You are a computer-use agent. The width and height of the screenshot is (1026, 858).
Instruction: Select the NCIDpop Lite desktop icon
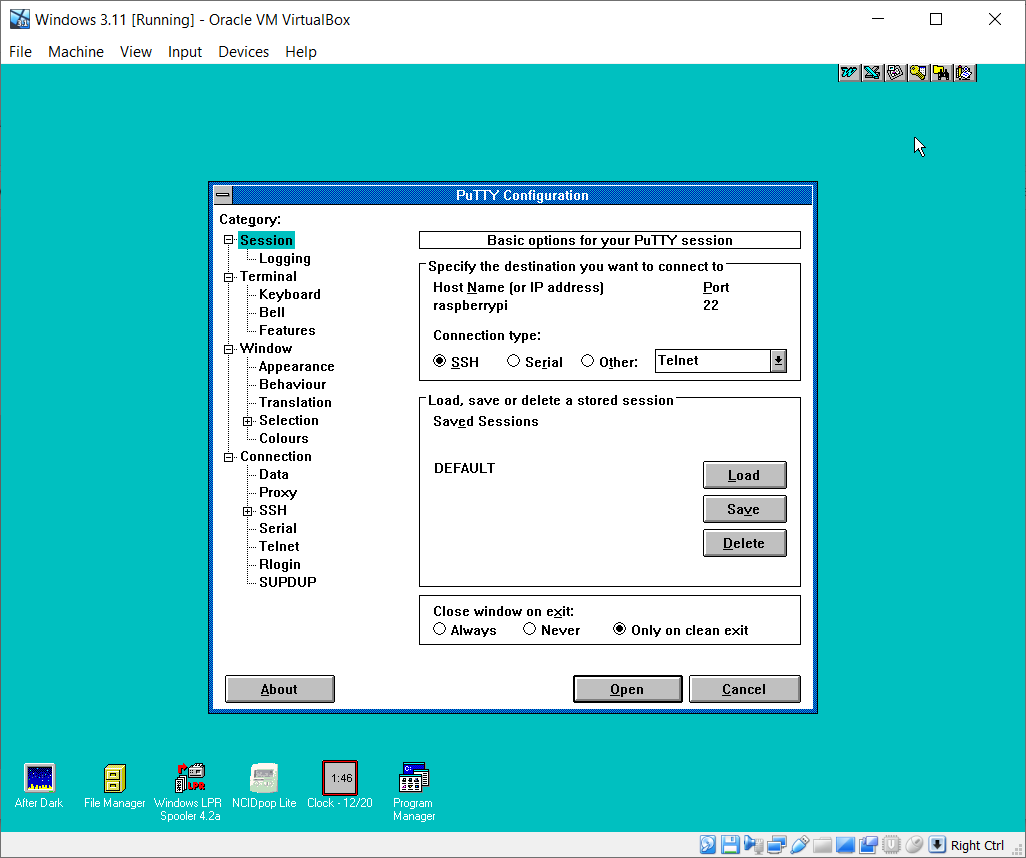(x=264, y=785)
